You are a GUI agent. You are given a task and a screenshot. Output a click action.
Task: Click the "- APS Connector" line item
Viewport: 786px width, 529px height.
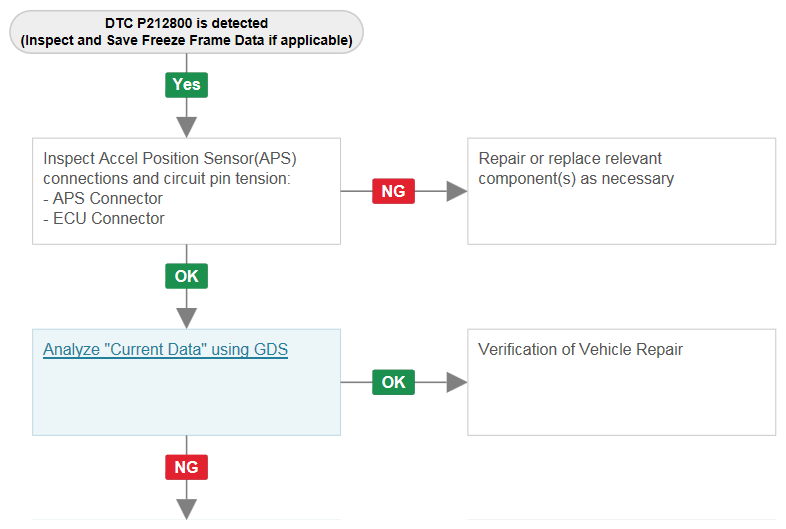point(103,199)
